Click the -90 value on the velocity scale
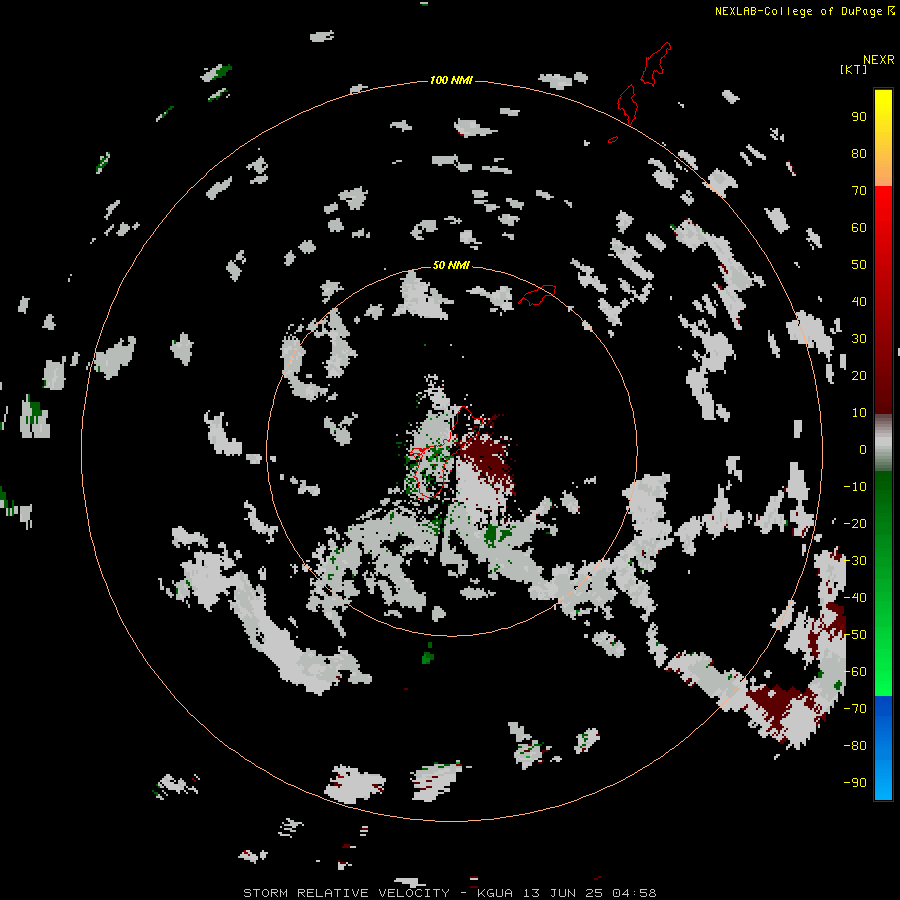The height and width of the screenshot is (900, 900). coord(855,783)
